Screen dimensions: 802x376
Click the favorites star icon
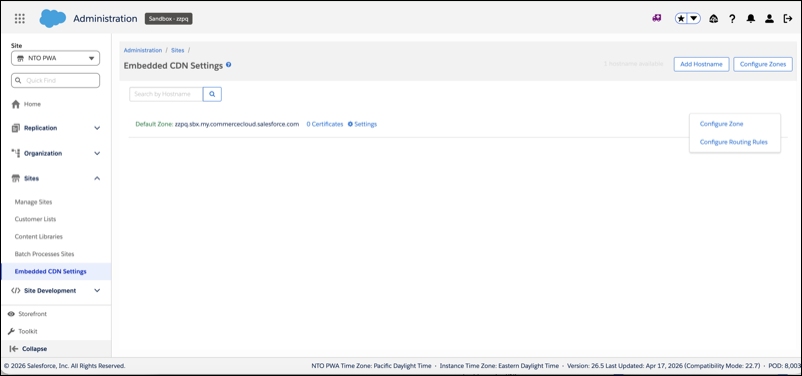click(x=681, y=18)
